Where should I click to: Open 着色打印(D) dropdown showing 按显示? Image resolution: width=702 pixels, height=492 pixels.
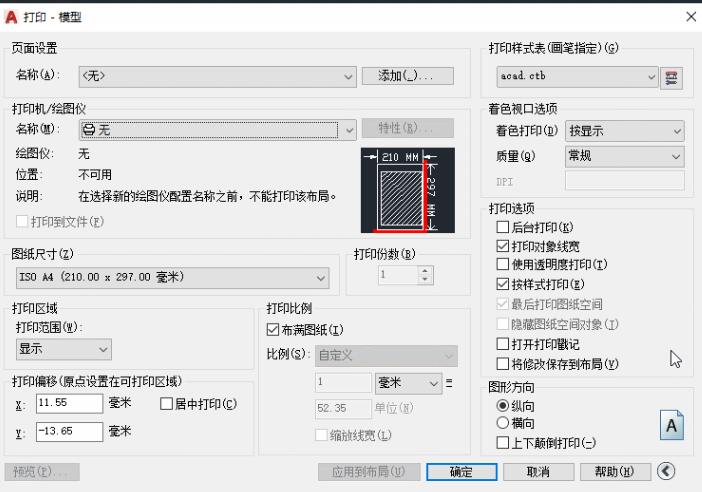click(x=625, y=131)
